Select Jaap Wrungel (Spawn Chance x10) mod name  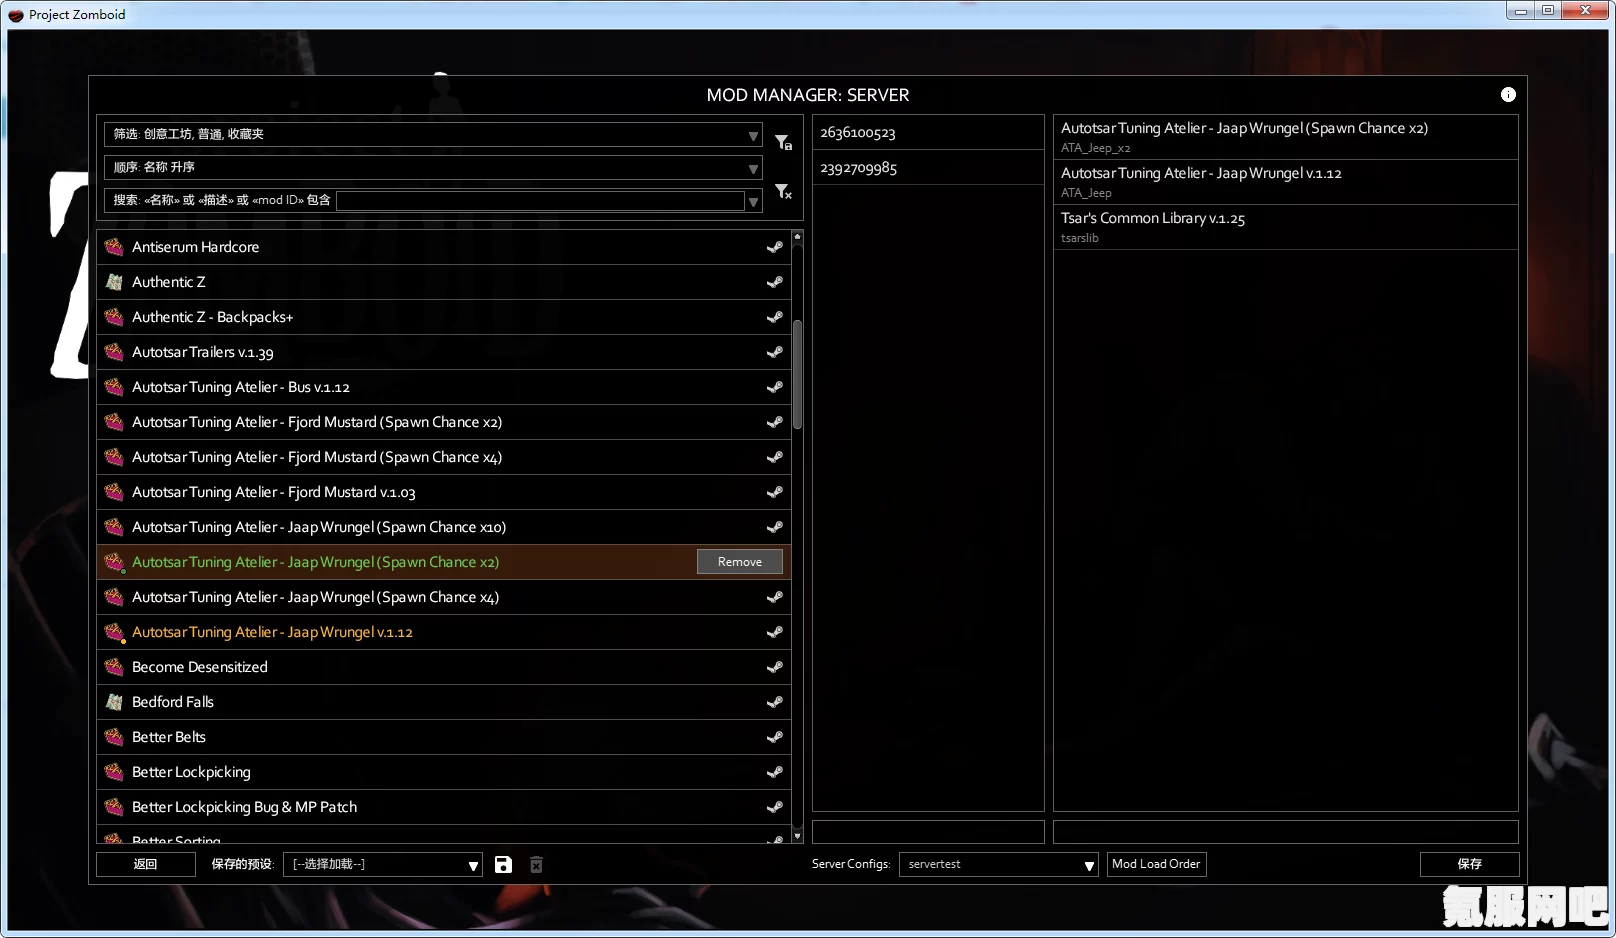pyautogui.click(x=319, y=527)
